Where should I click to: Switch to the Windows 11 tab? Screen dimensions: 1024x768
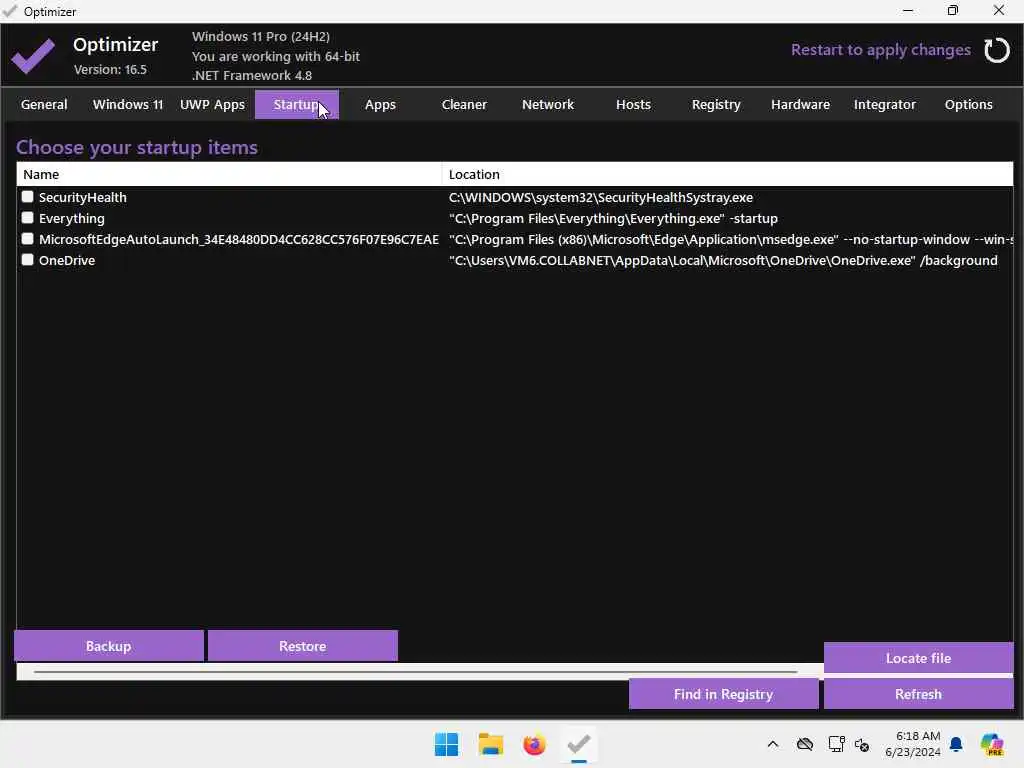coord(128,104)
